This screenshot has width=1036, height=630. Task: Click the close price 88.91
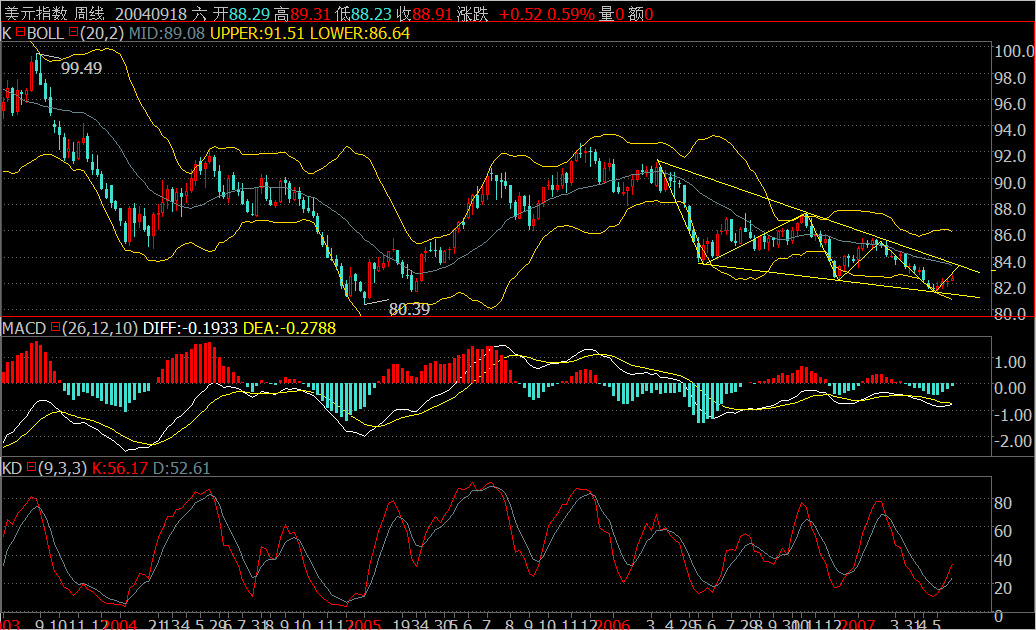[431, 14]
